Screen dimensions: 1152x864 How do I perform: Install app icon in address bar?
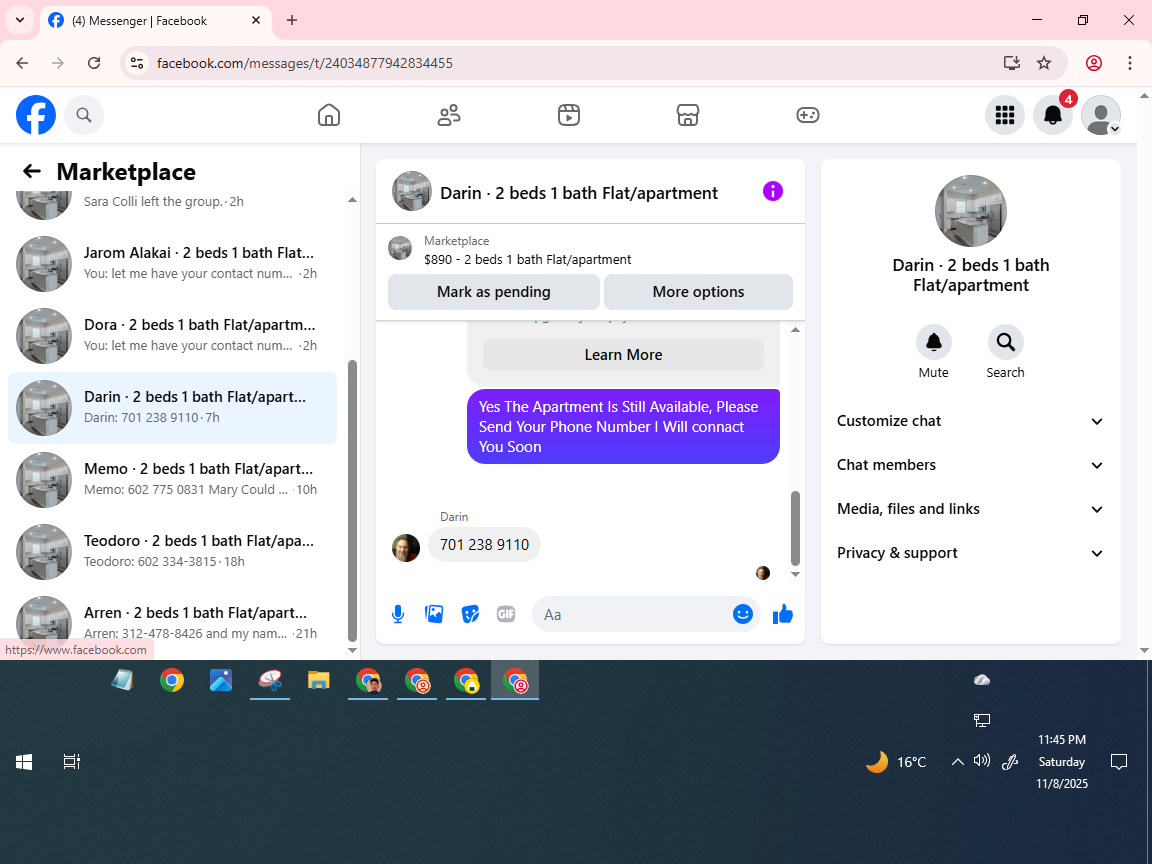pos(1012,63)
